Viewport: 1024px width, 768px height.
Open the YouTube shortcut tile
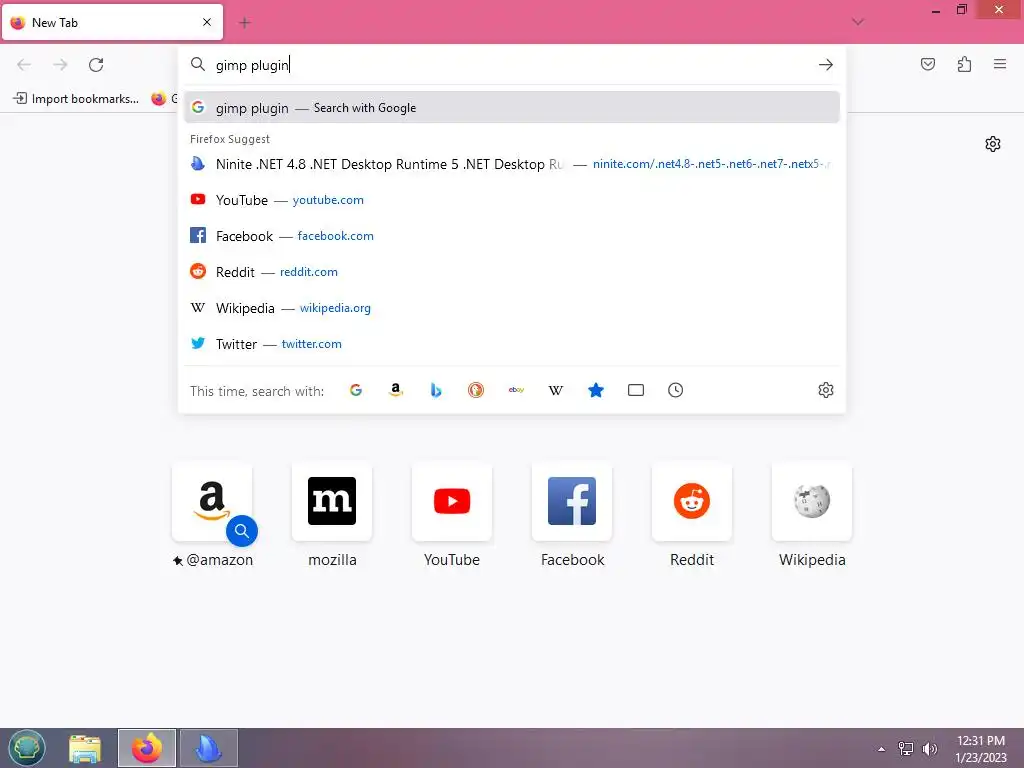[x=452, y=514]
